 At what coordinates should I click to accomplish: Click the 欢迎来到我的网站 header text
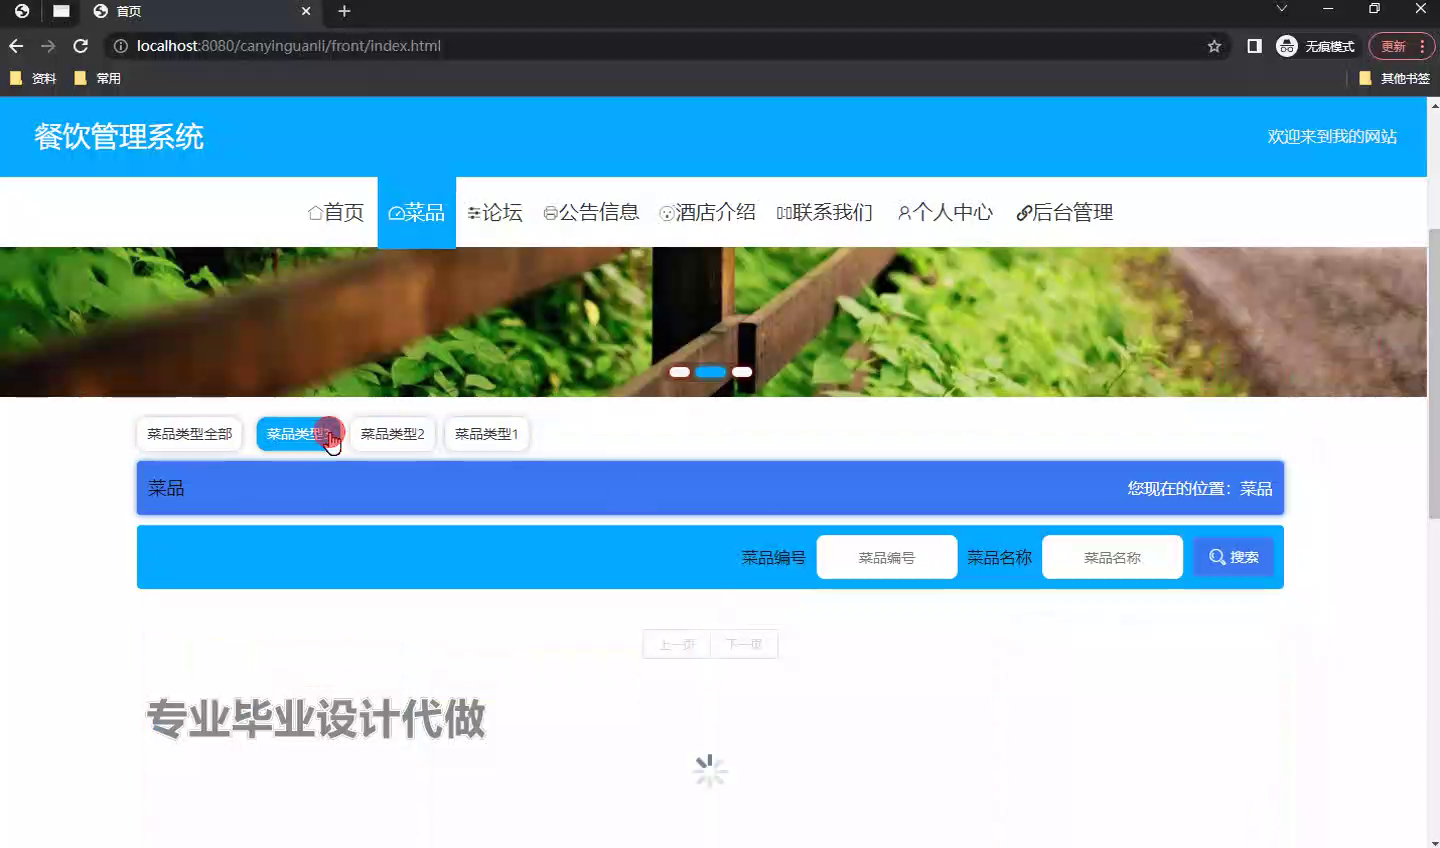tap(1332, 137)
